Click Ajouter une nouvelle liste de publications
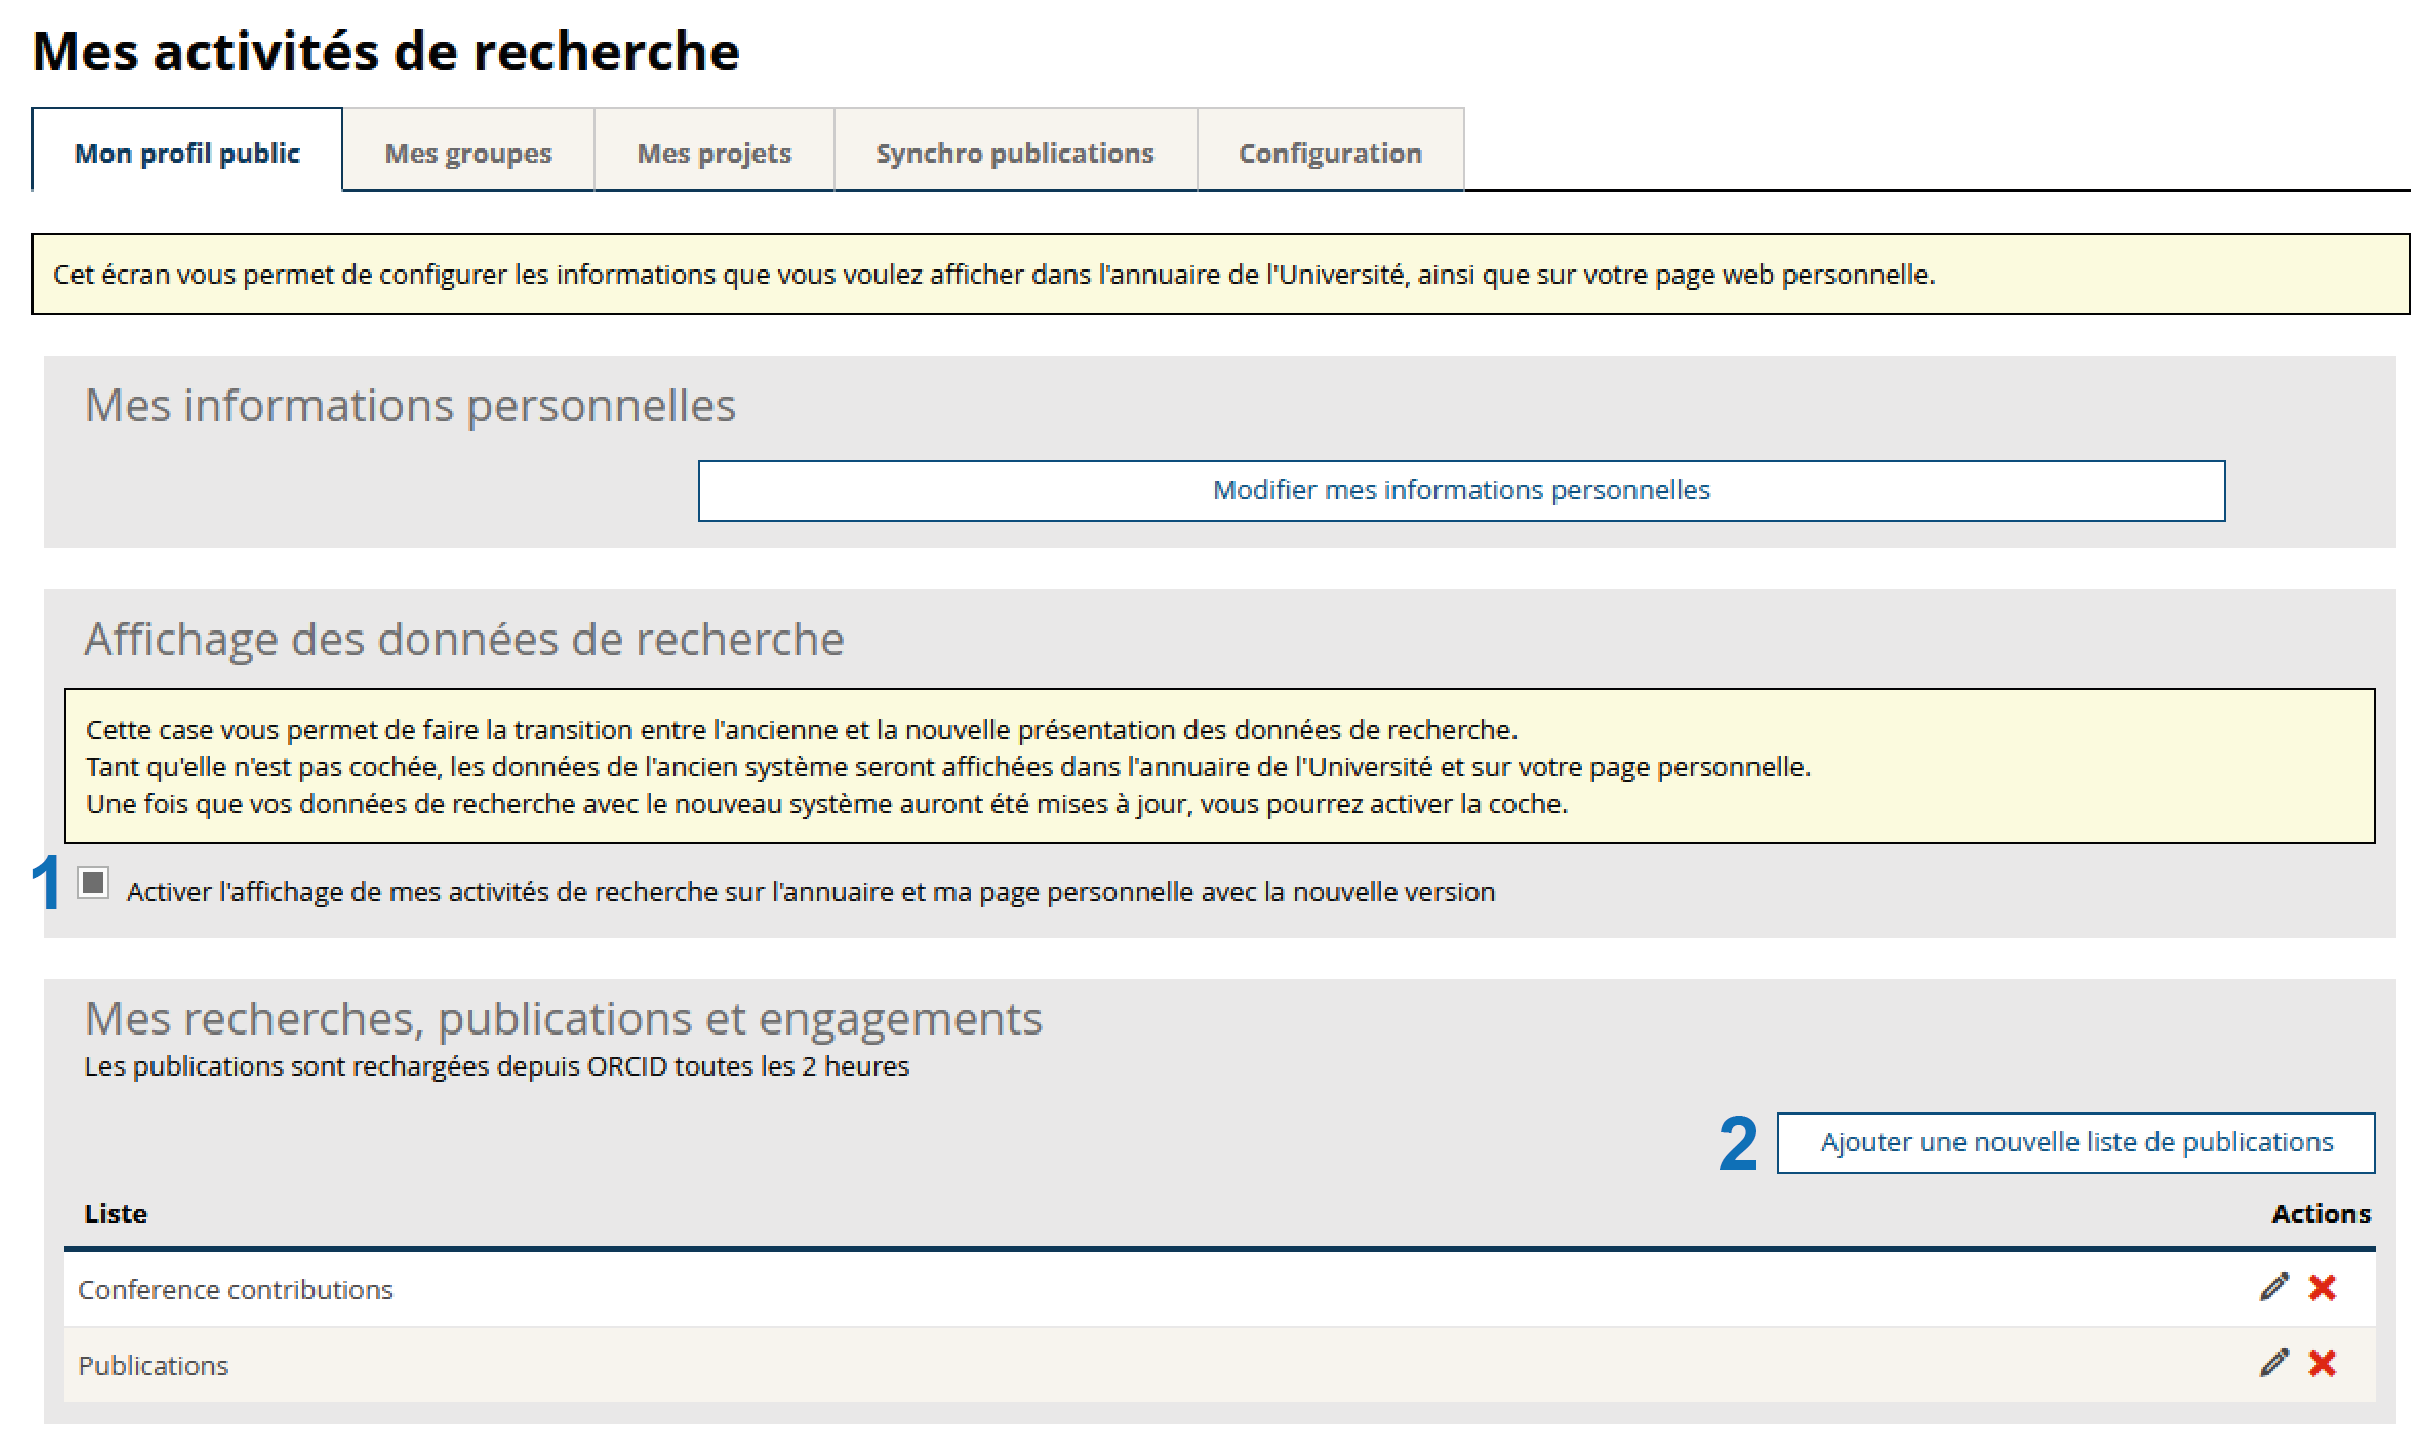 pos(2076,1142)
